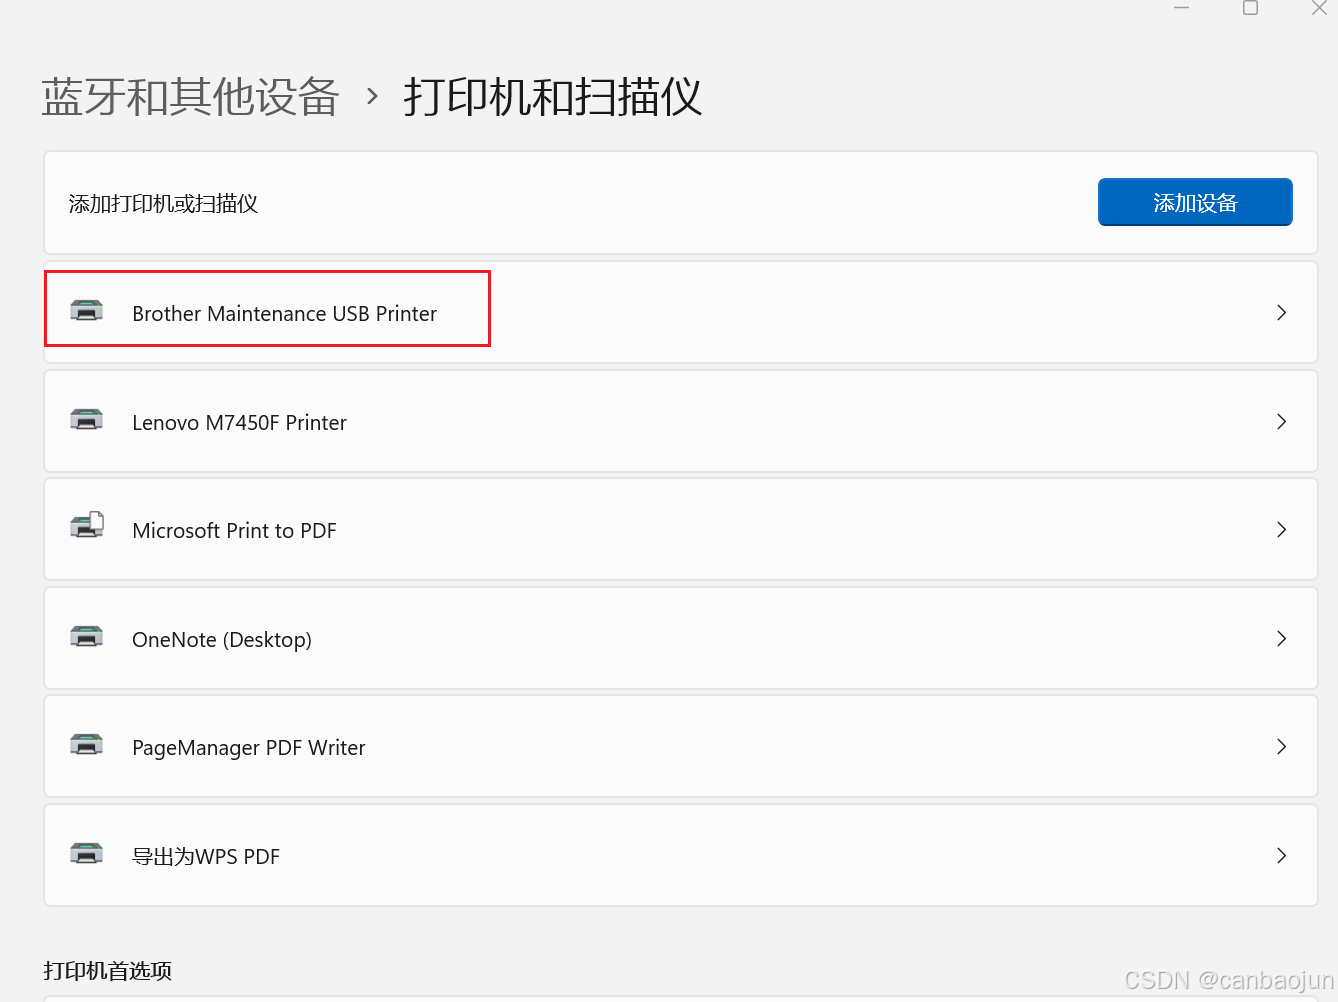Close the settings window
The height and width of the screenshot is (1002, 1338).
[1318, 8]
